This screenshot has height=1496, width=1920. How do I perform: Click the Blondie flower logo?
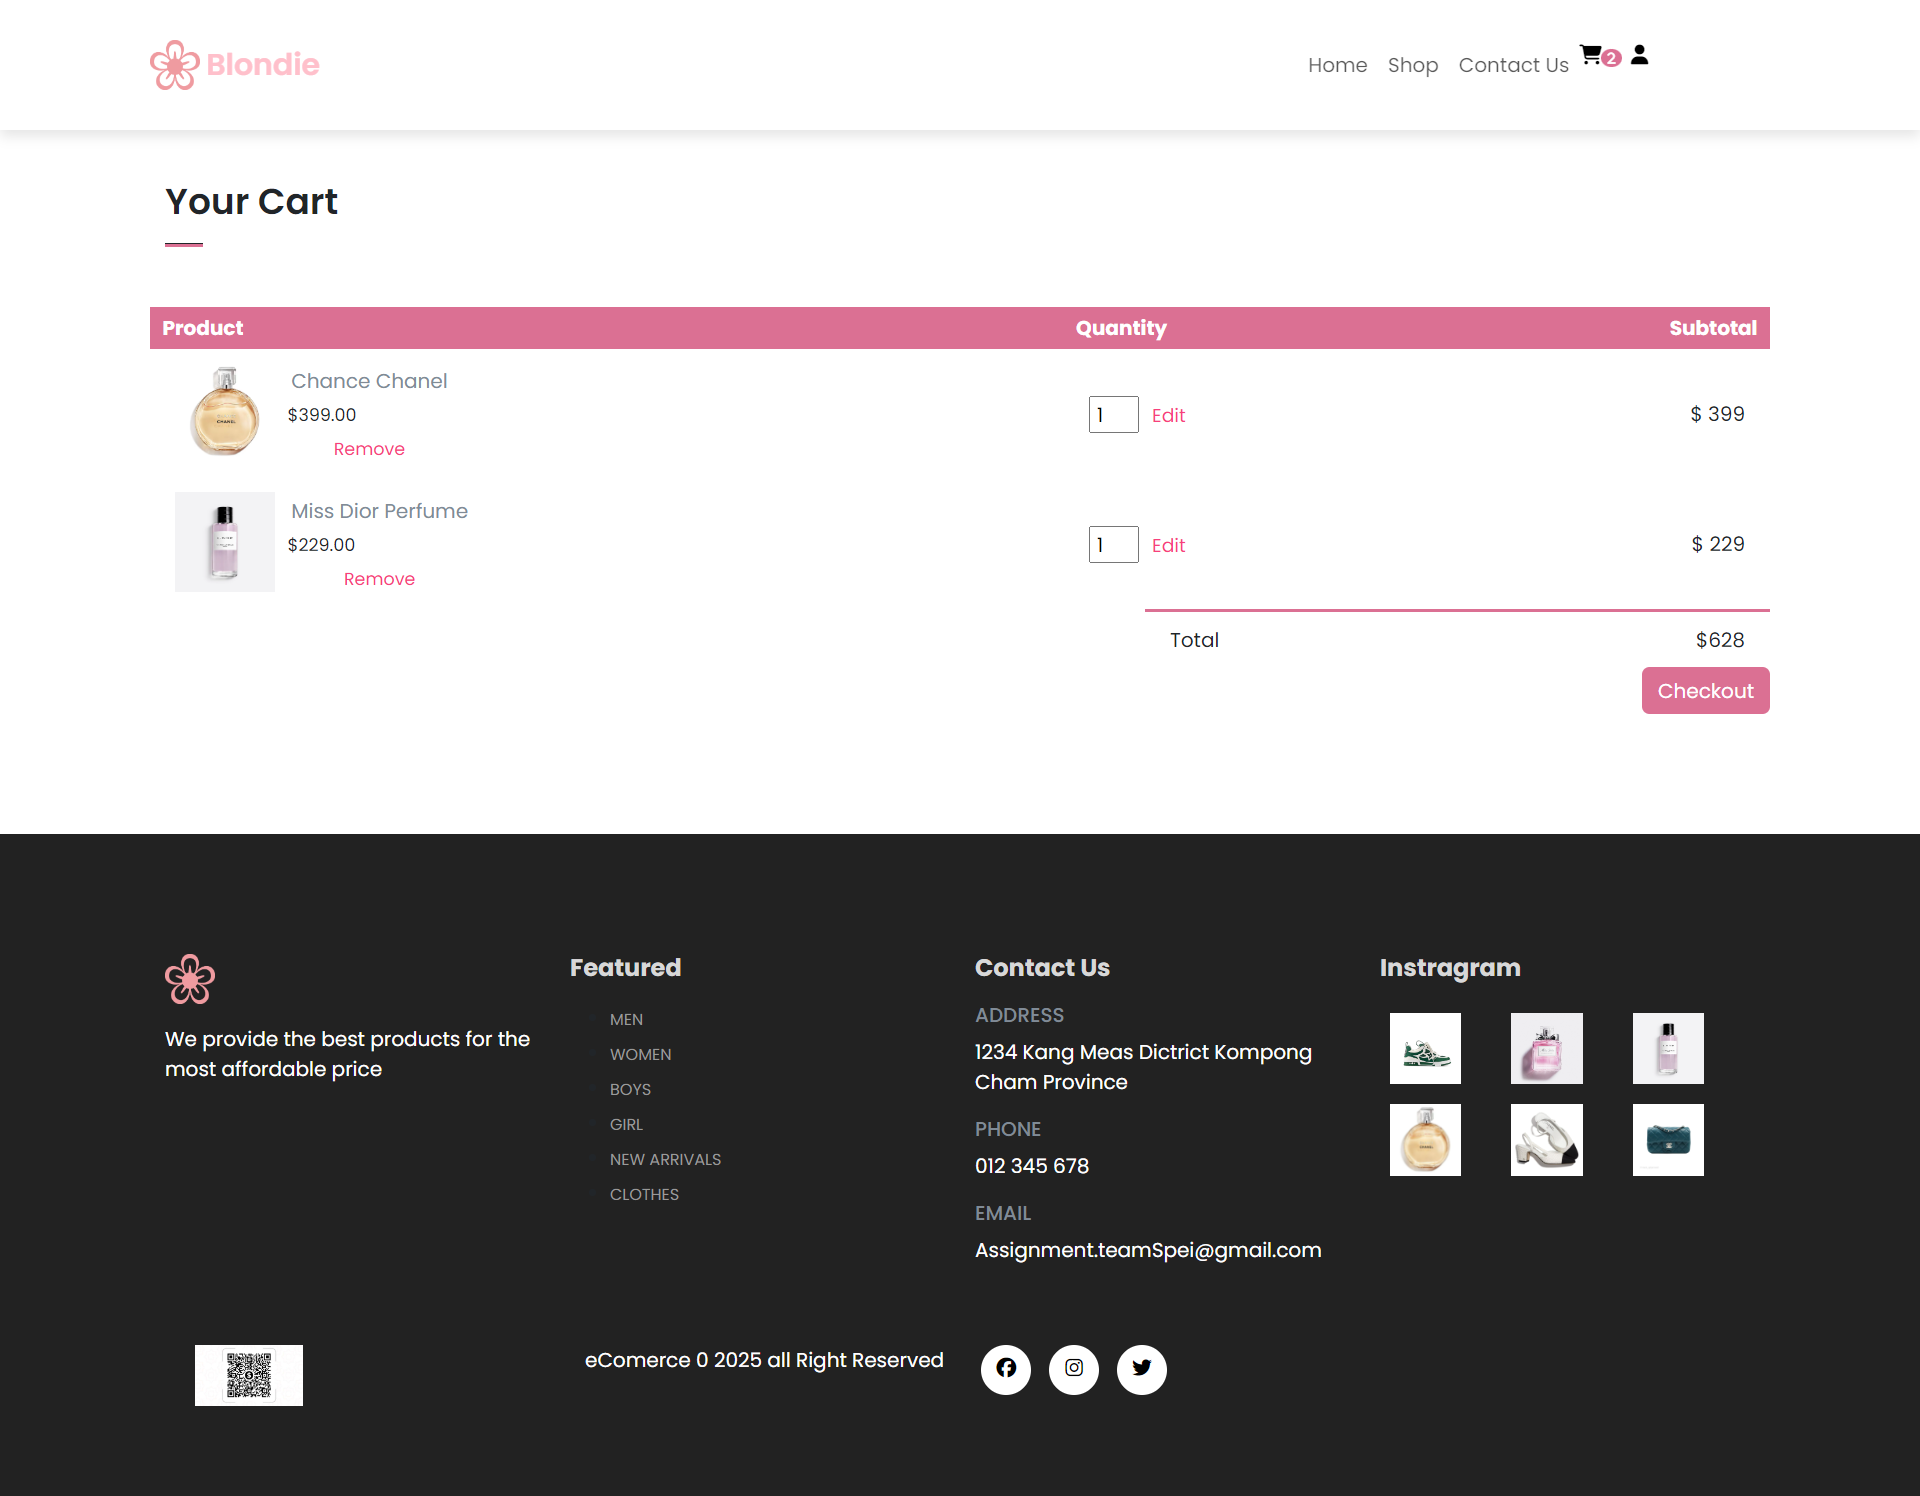tap(175, 65)
